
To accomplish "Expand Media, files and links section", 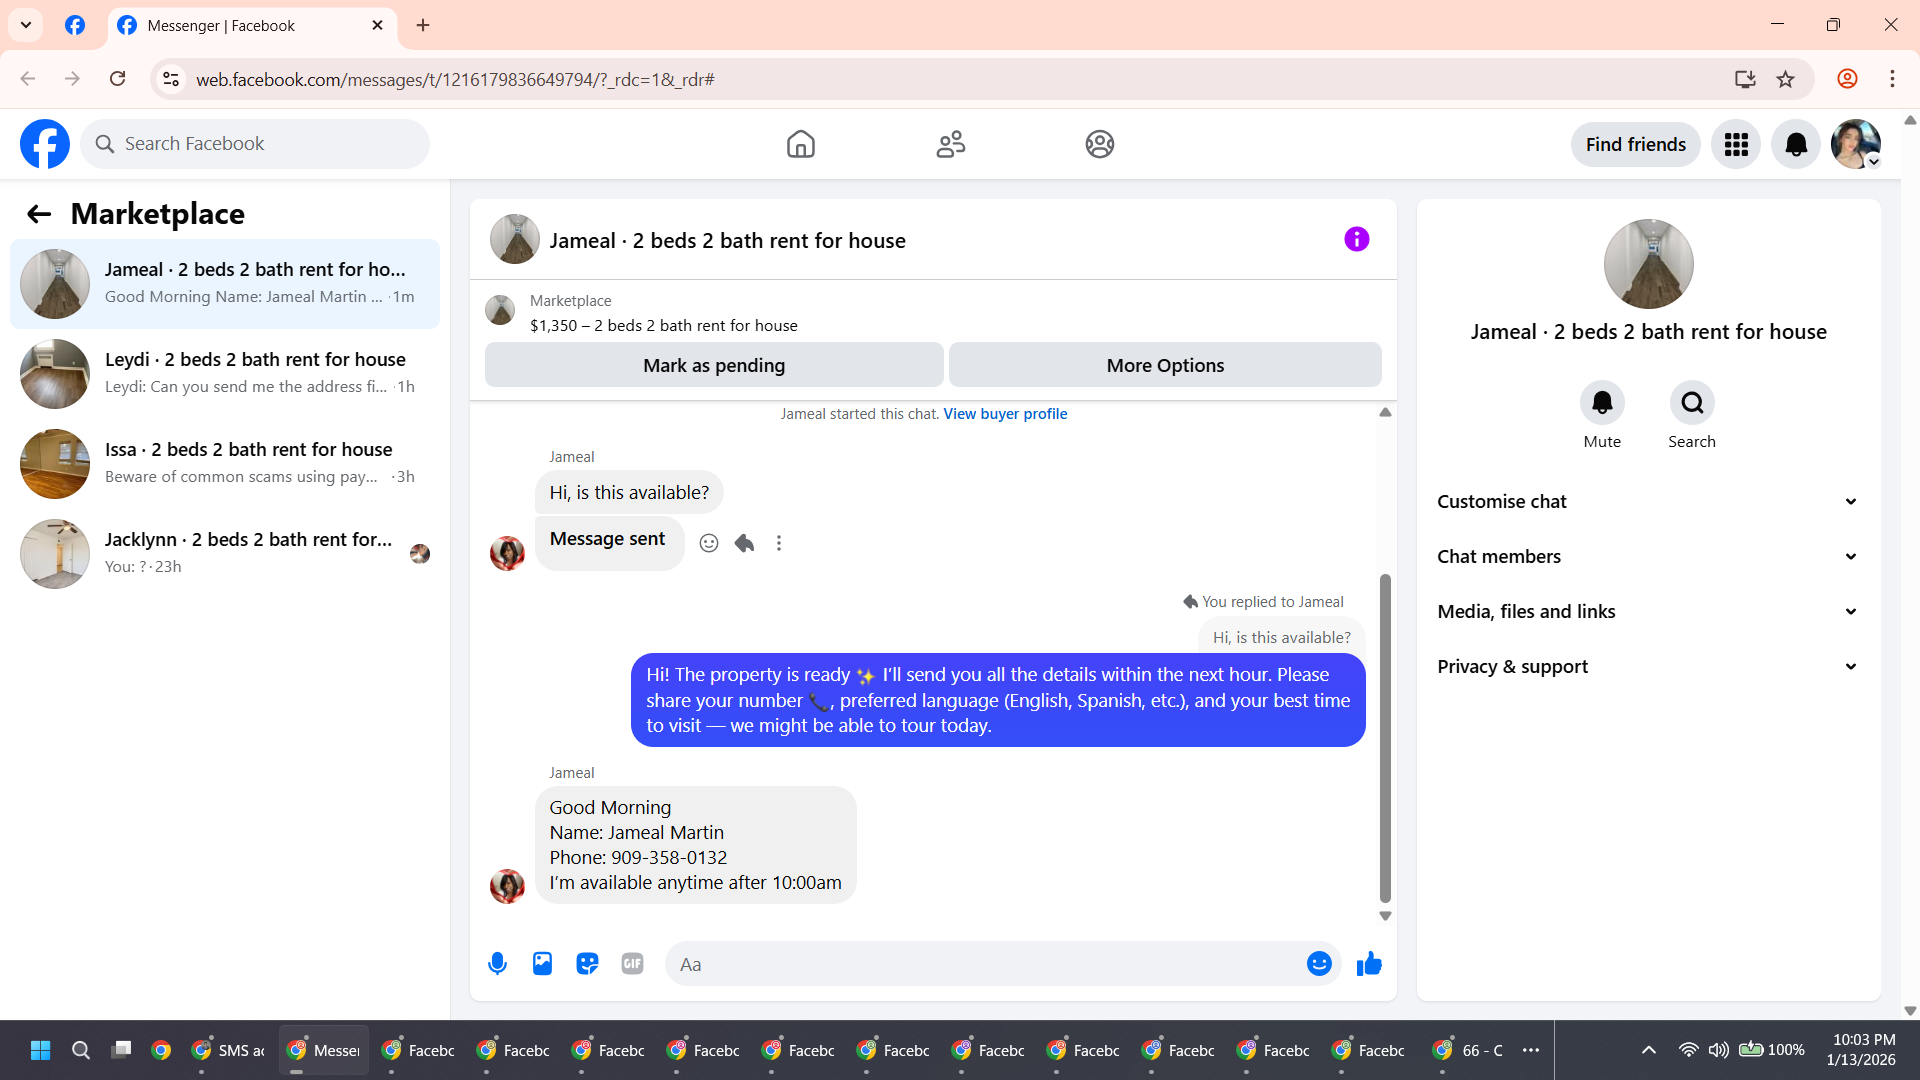I will (1648, 612).
